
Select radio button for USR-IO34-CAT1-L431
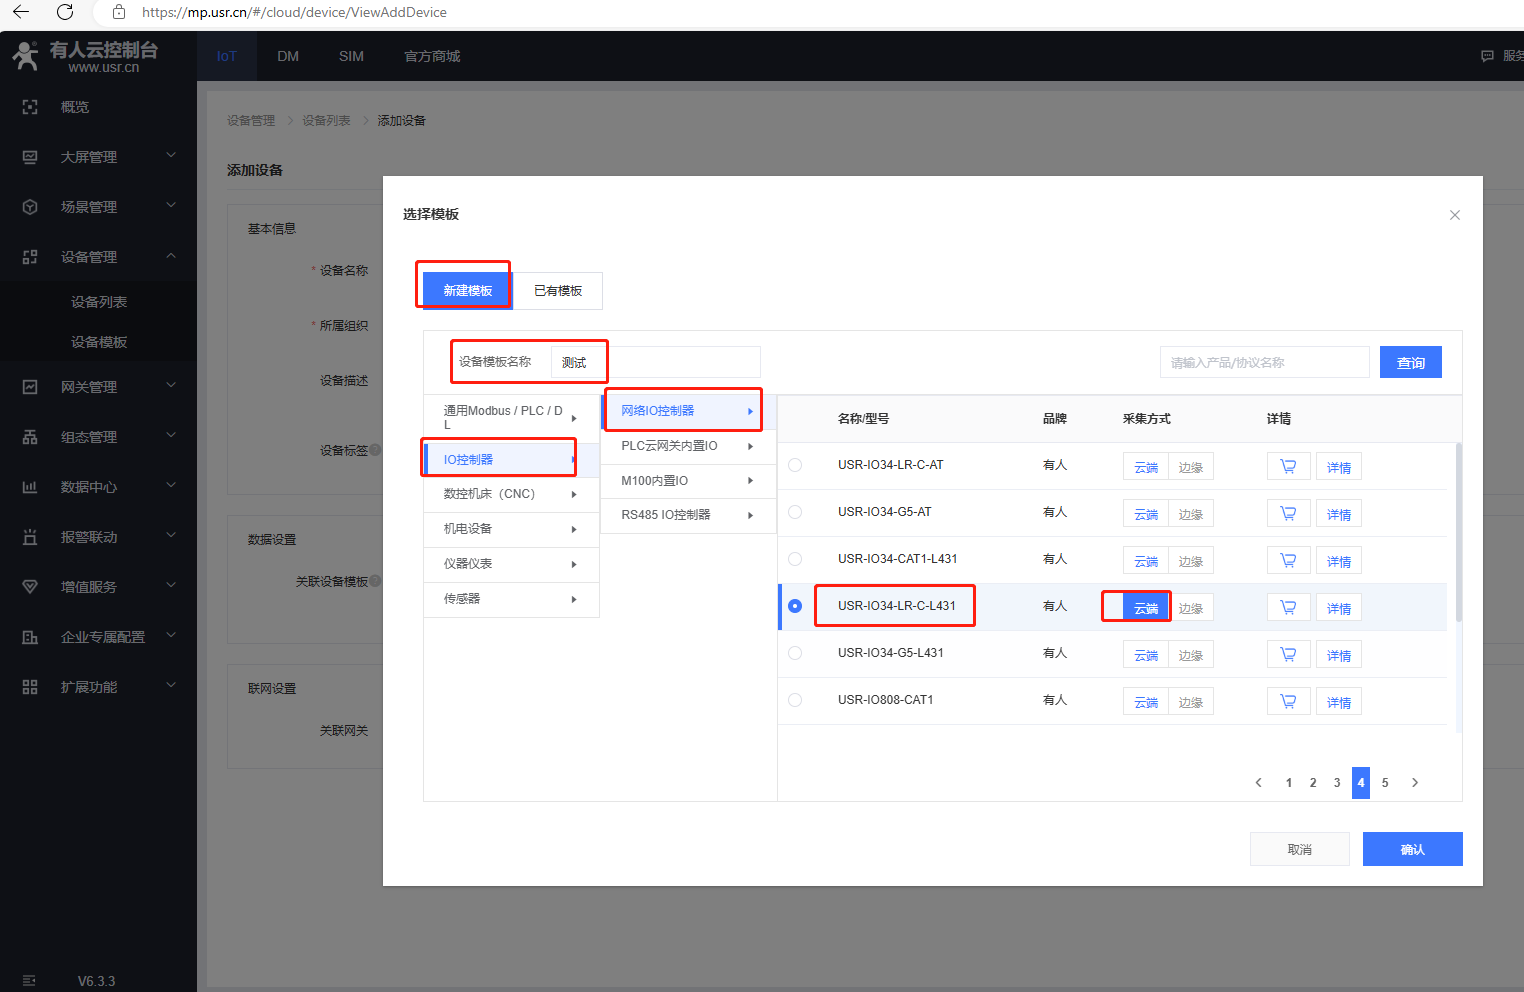795,559
